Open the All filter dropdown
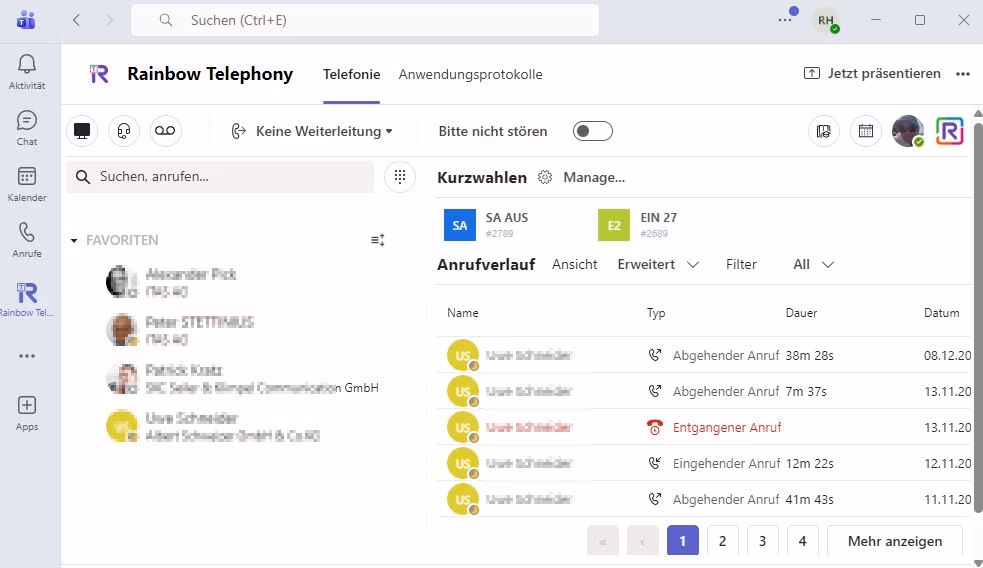983x568 pixels. pyautogui.click(x=813, y=265)
